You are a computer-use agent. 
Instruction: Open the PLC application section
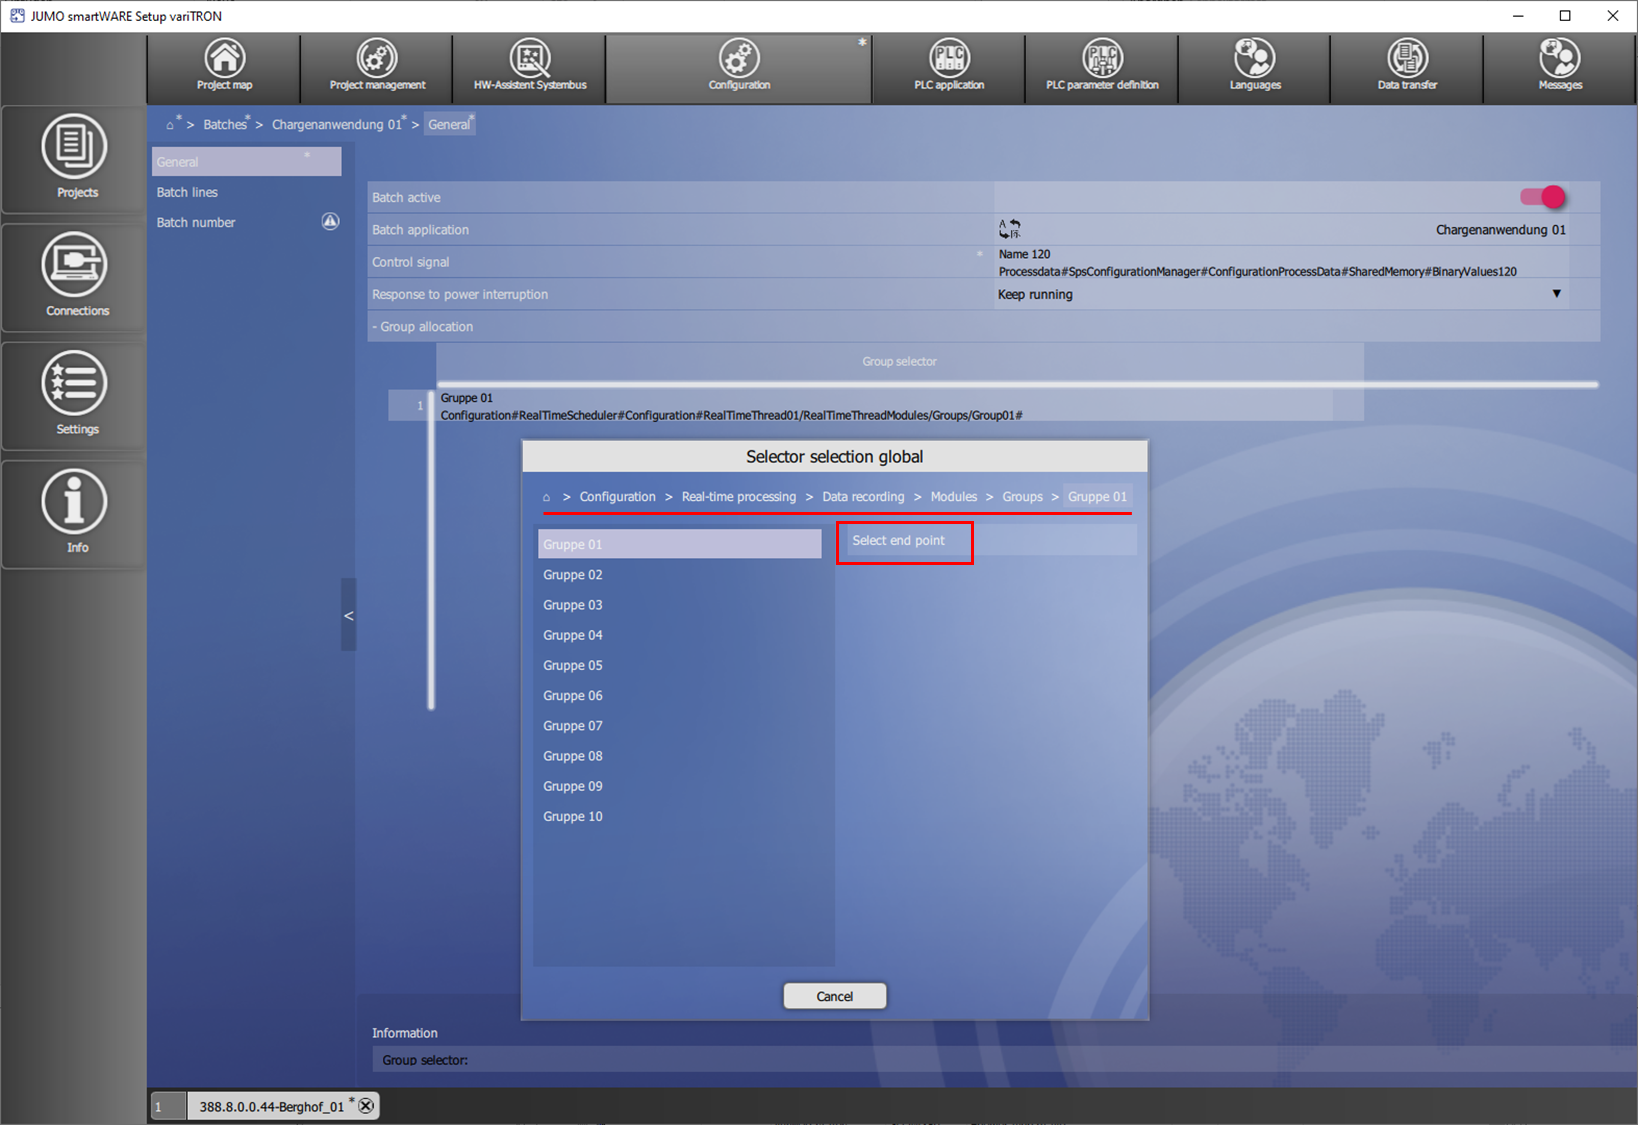tap(949, 67)
